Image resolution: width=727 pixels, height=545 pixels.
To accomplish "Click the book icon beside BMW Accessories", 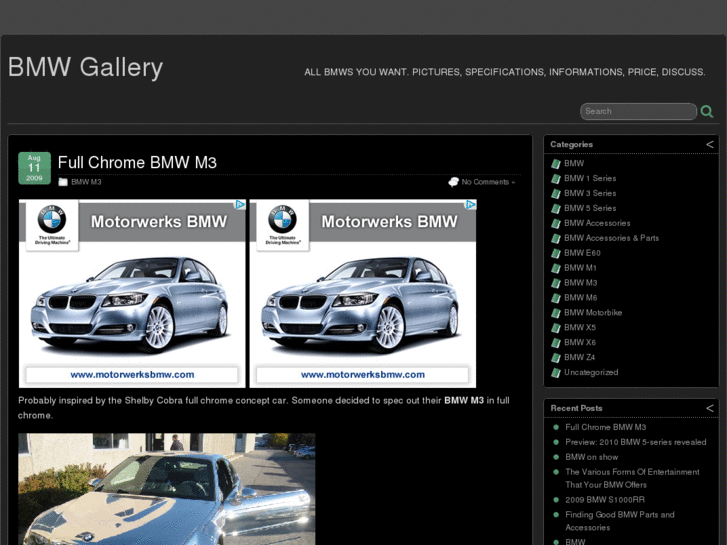I will [556, 223].
